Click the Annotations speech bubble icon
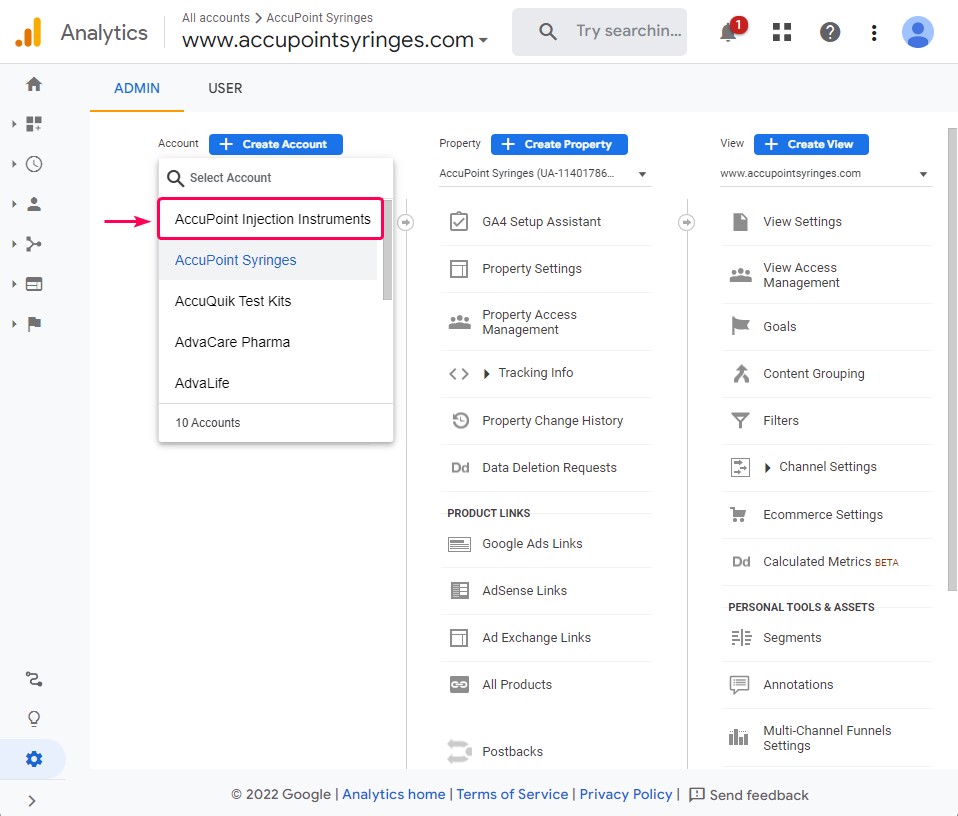Image resolution: width=958 pixels, height=816 pixels. 739,685
